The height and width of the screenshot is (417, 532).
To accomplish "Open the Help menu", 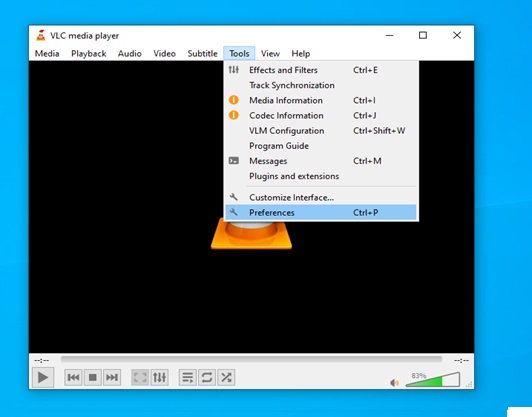I will click(x=301, y=54).
